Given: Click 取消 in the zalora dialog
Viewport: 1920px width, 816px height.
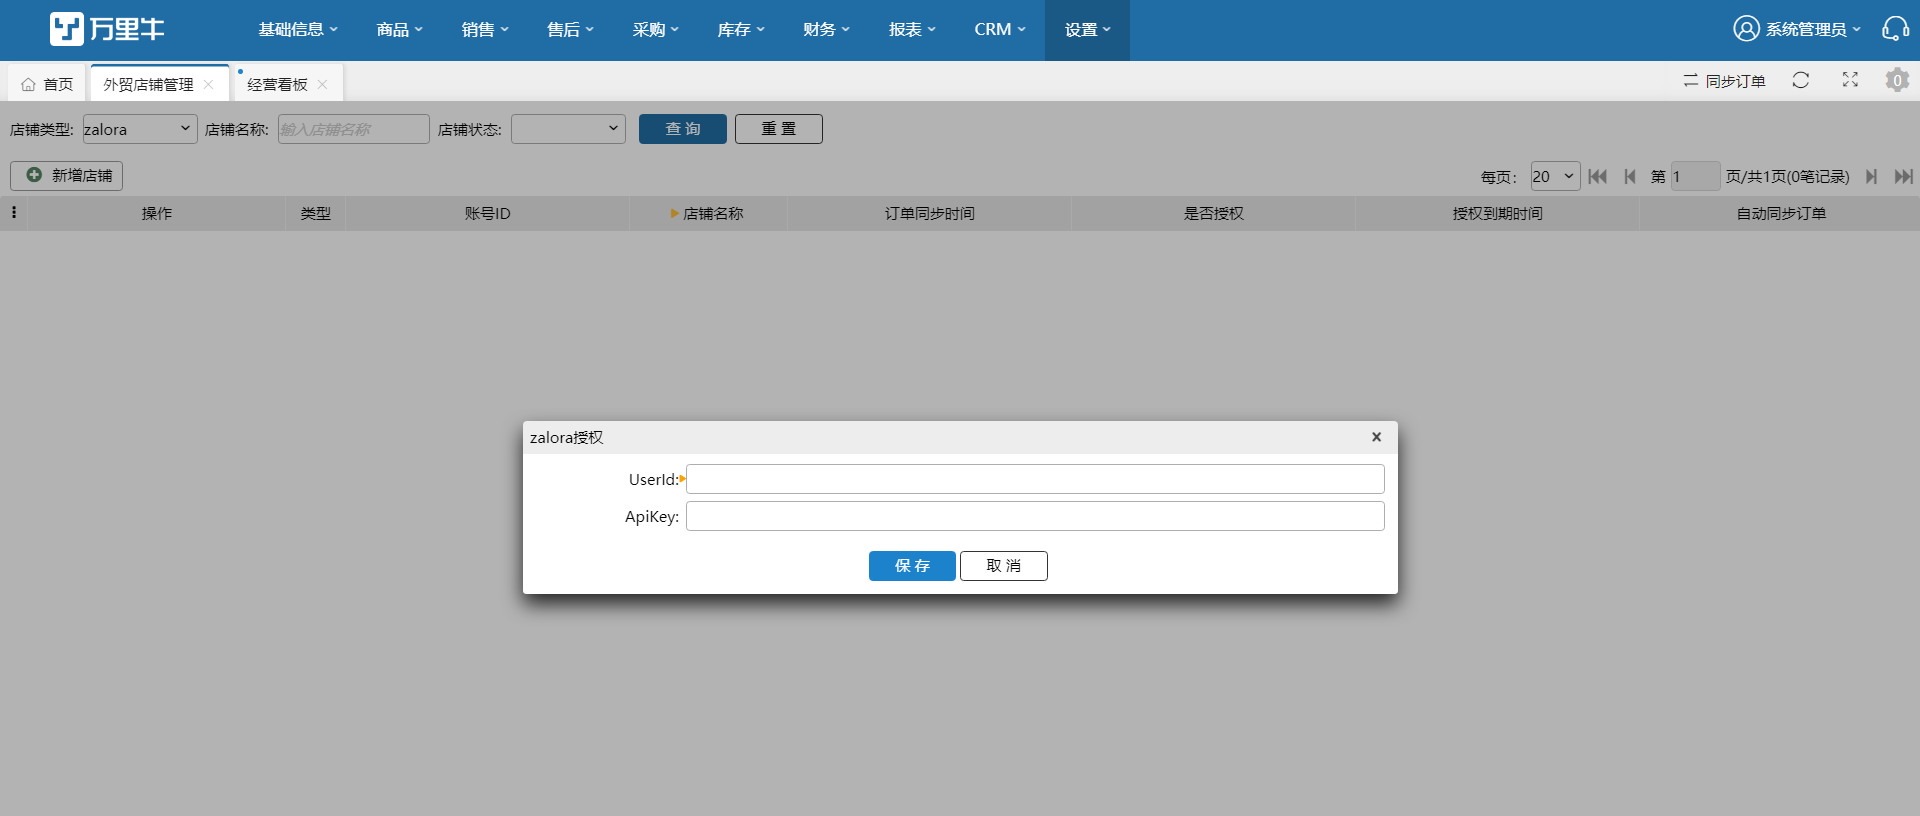Looking at the screenshot, I should coord(1004,566).
